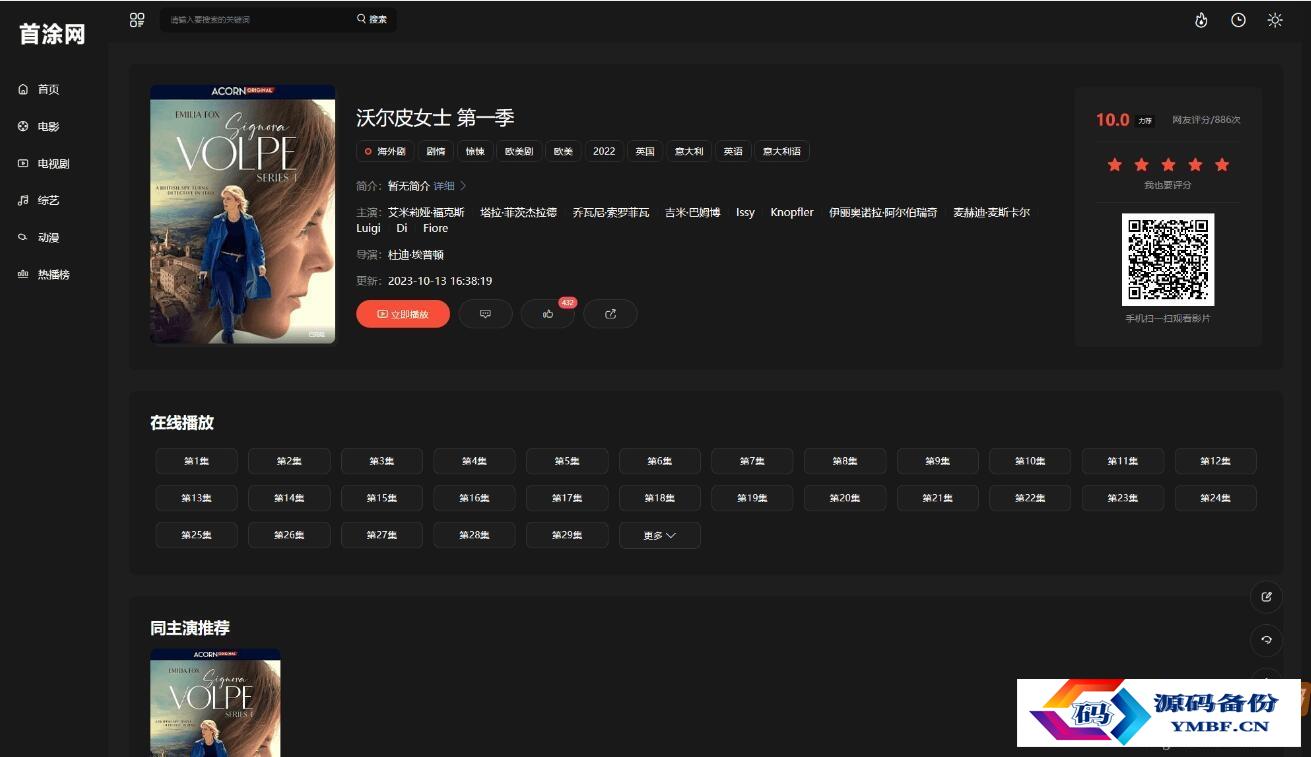Image resolution: width=1311 pixels, height=757 pixels.
Task: Rate with the third star
Action: pyautogui.click(x=1168, y=165)
